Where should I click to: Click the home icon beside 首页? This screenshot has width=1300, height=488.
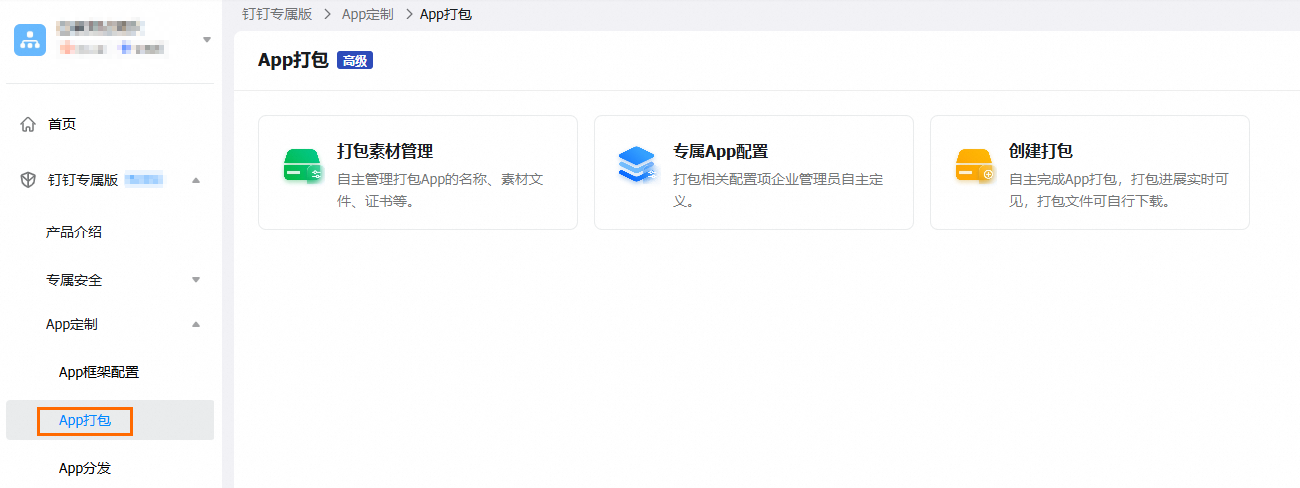pyautogui.click(x=28, y=124)
